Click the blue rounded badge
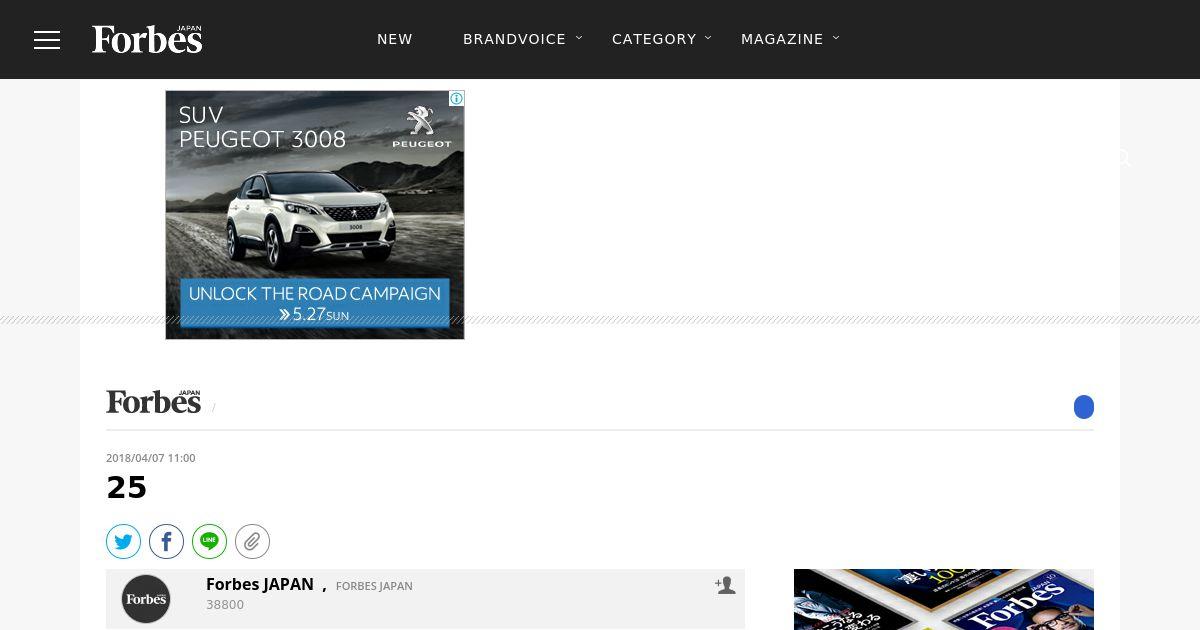 (x=1084, y=407)
